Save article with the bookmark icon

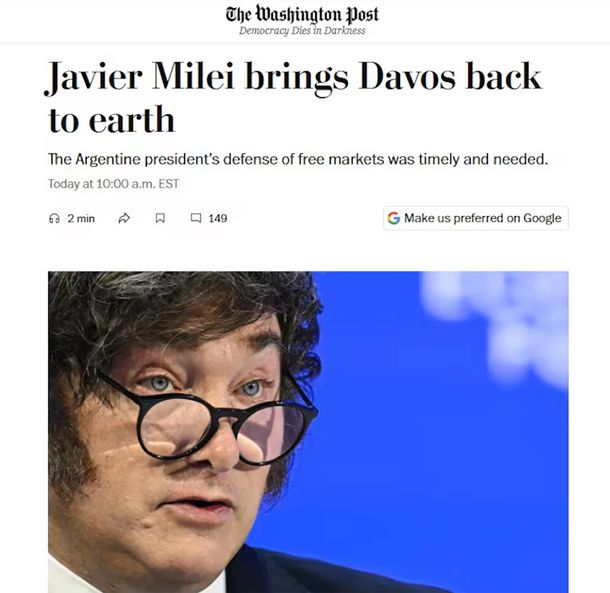tap(160, 218)
